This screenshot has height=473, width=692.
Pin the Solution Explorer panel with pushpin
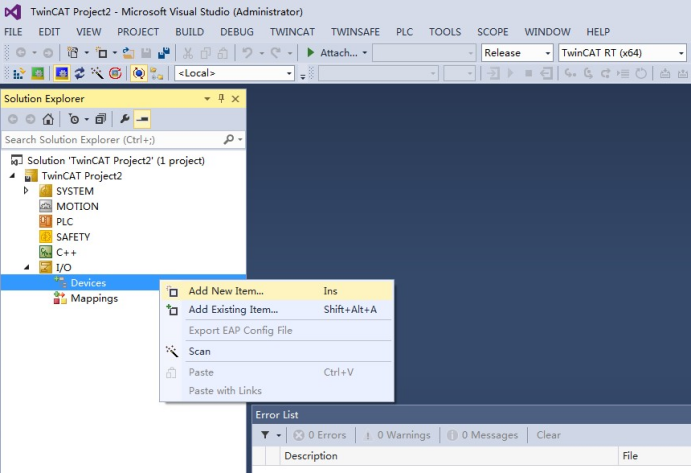(221, 98)
